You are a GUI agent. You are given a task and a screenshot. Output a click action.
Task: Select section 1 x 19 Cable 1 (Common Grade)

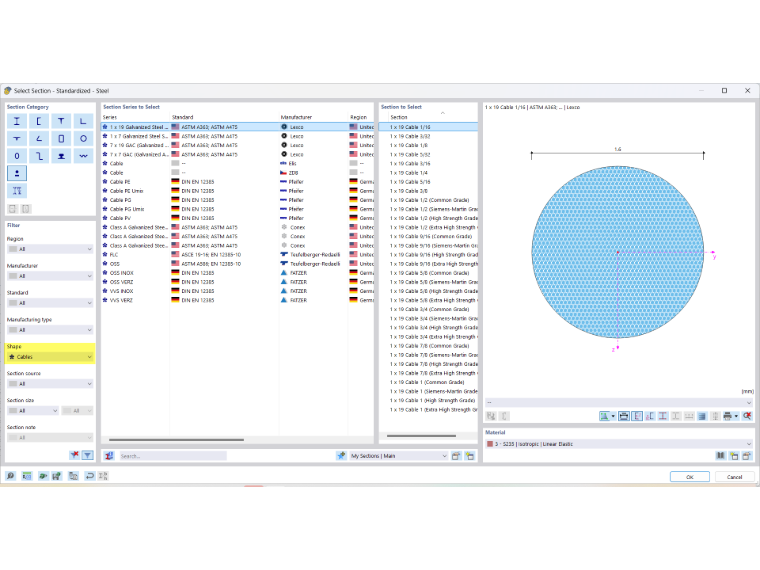428,382
